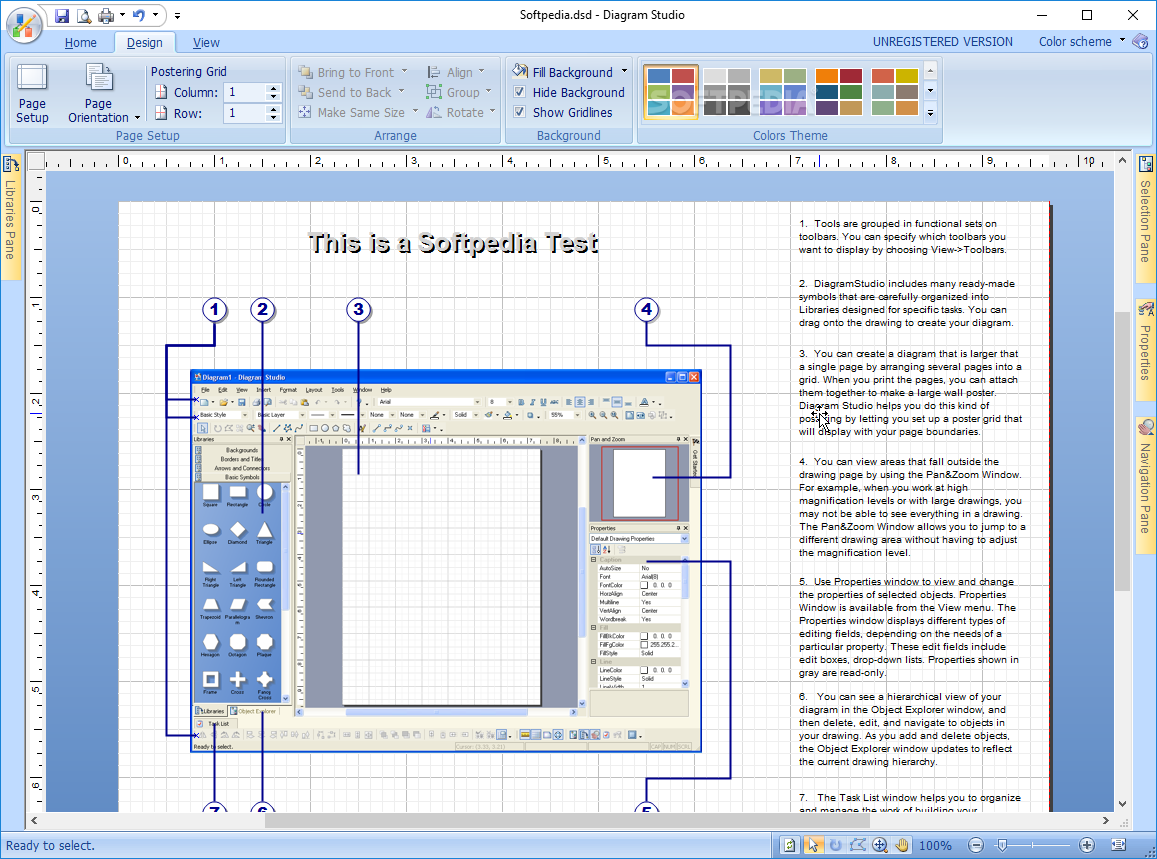Open the Print options dropdown arrow
This screenshot has height=859, width=1157.
coord(122,15)
